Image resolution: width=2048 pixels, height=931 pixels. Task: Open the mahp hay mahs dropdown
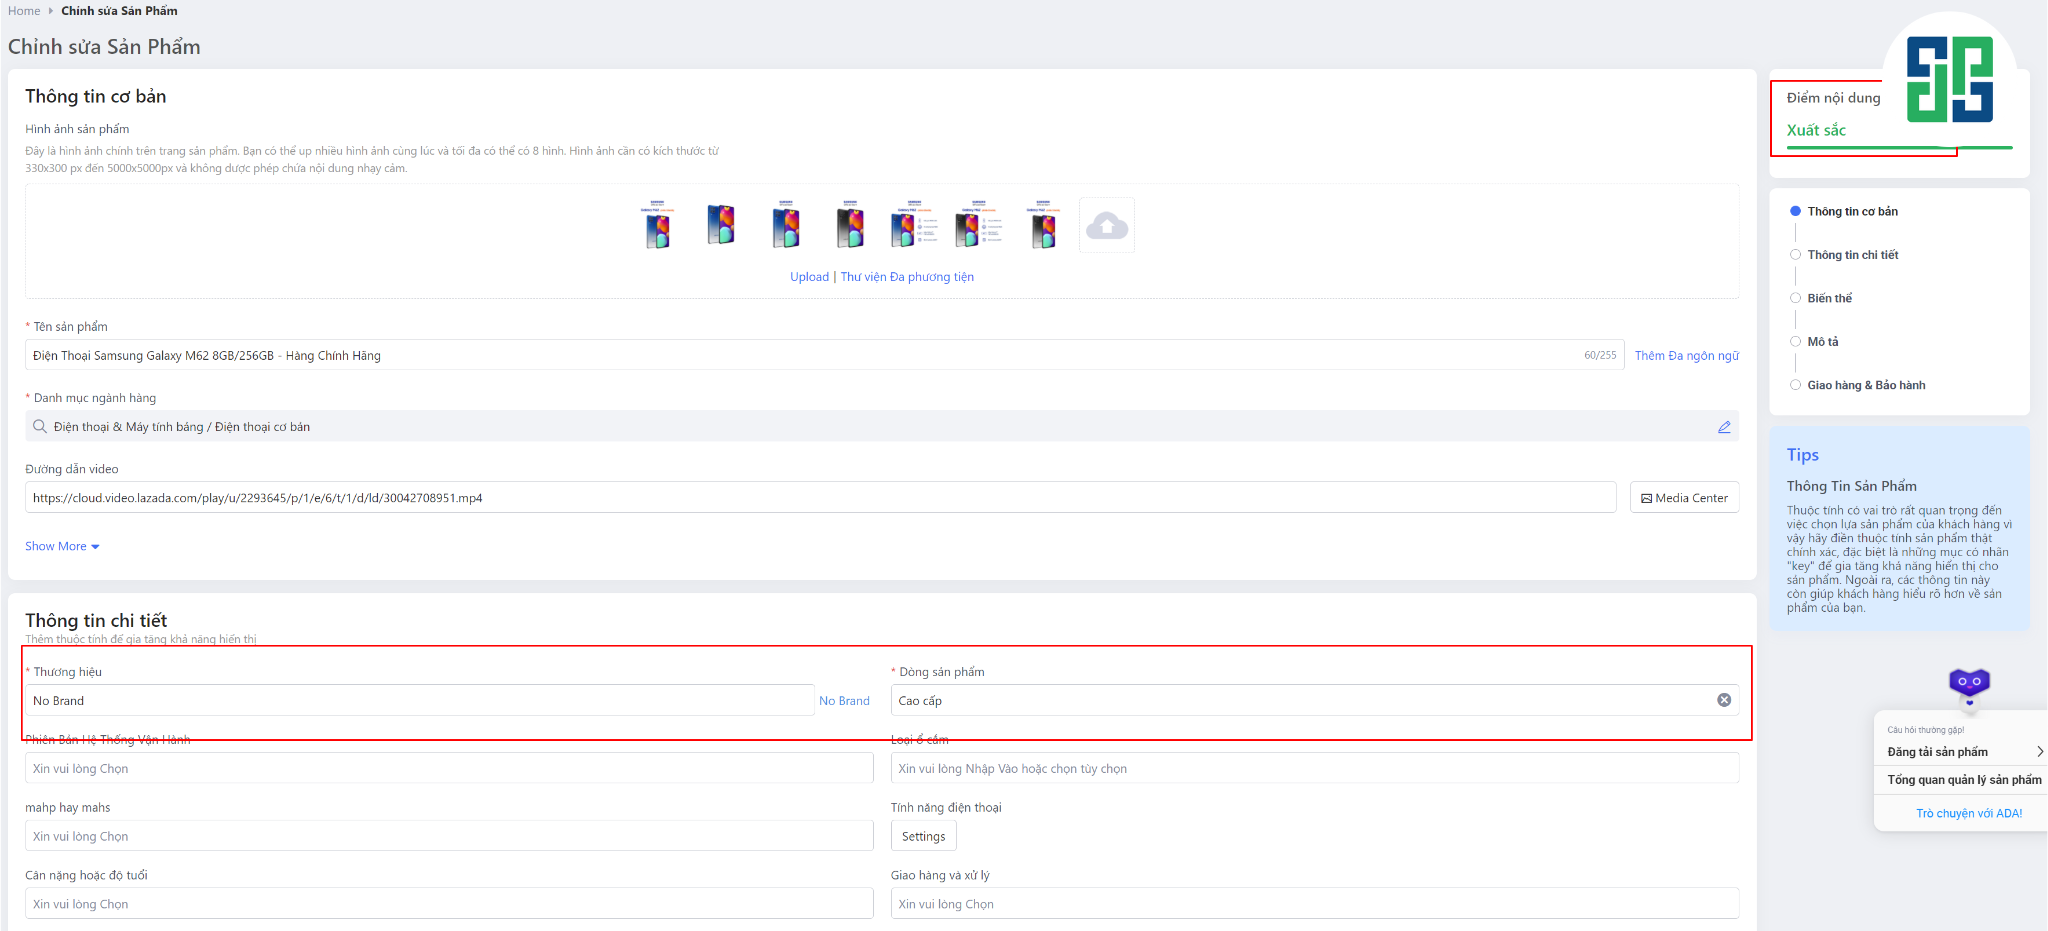tap(449, 836)
